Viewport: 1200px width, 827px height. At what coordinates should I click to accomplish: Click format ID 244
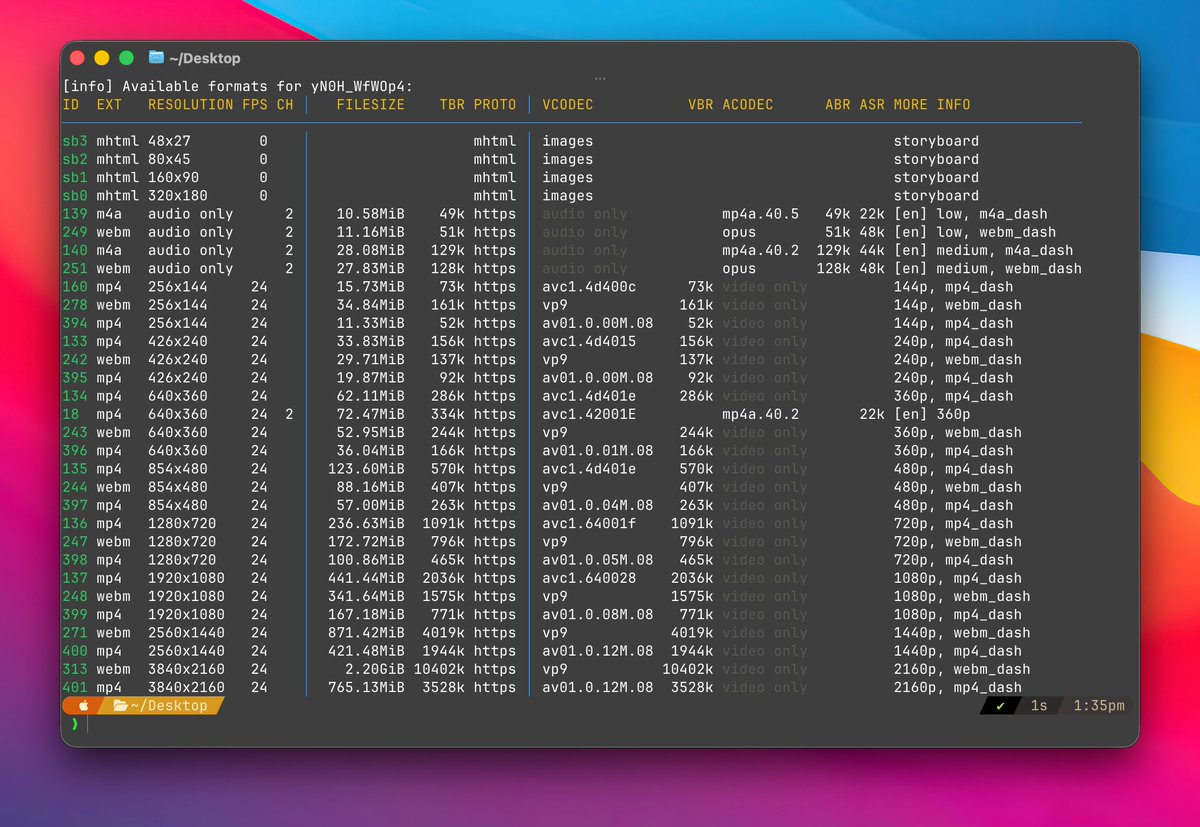click(75, 487)
